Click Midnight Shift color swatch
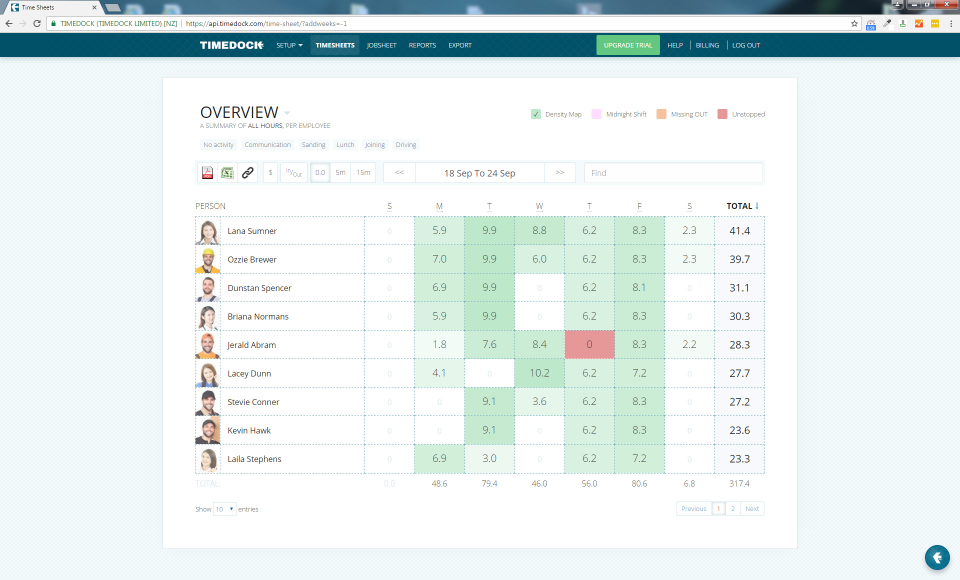 tap(596, 114)
